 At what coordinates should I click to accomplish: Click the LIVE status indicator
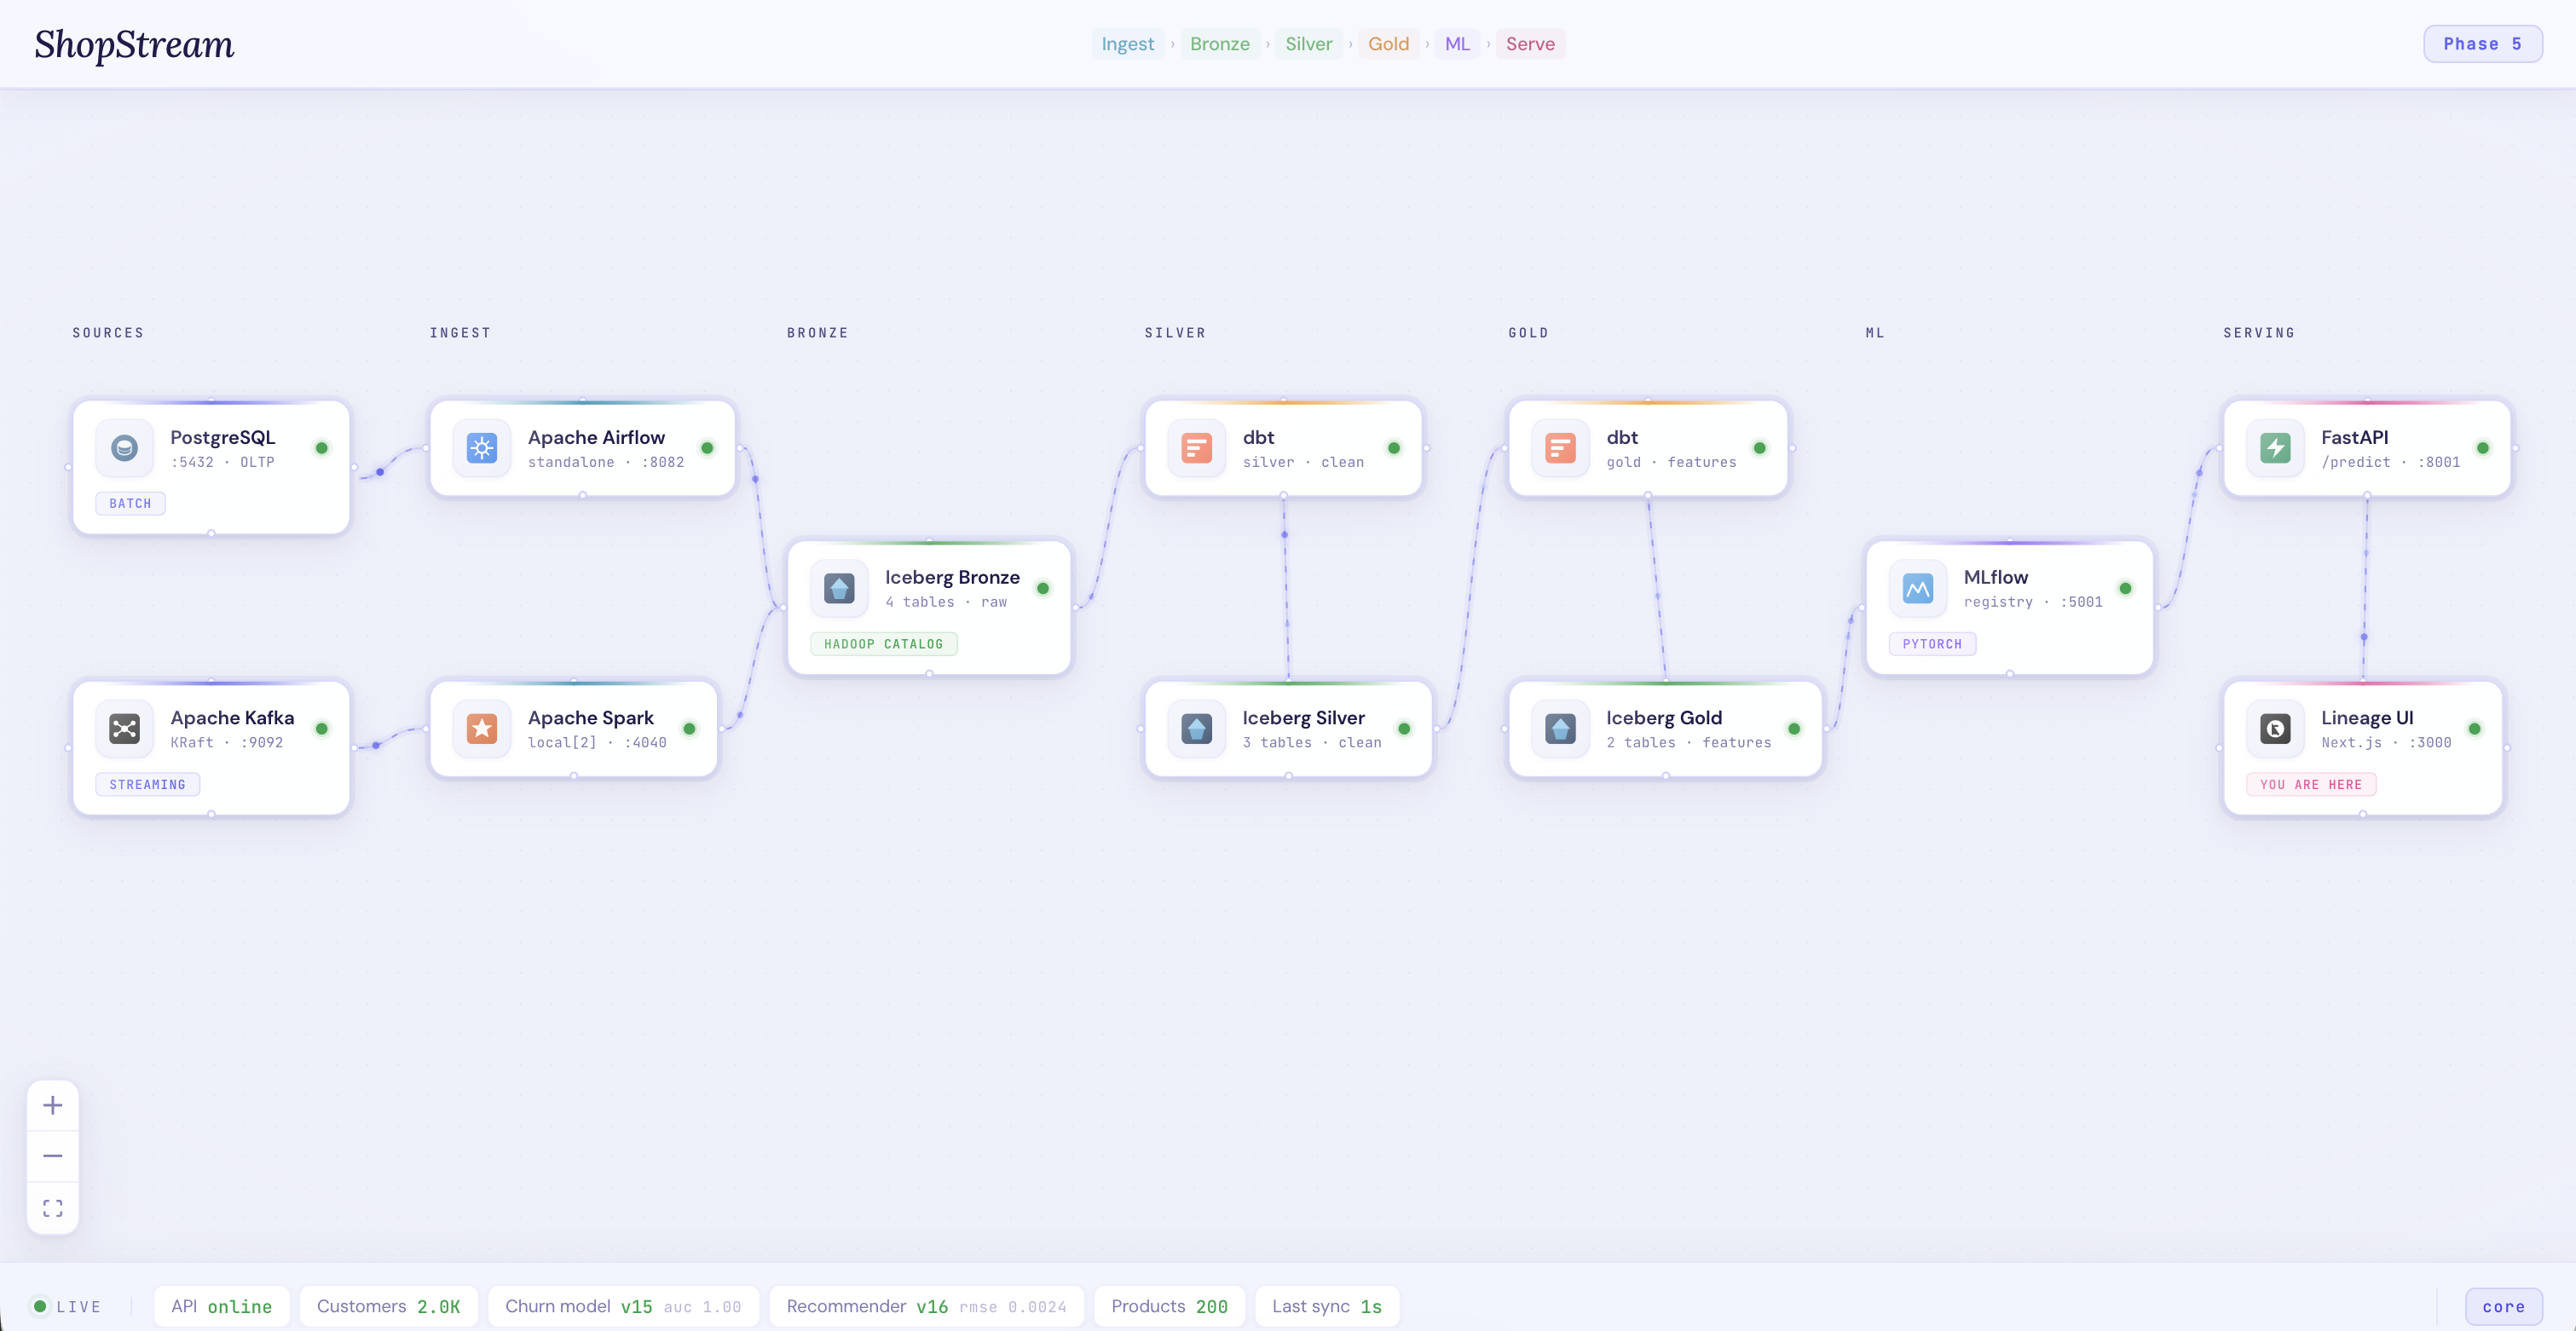click(x=67, y=1306)
